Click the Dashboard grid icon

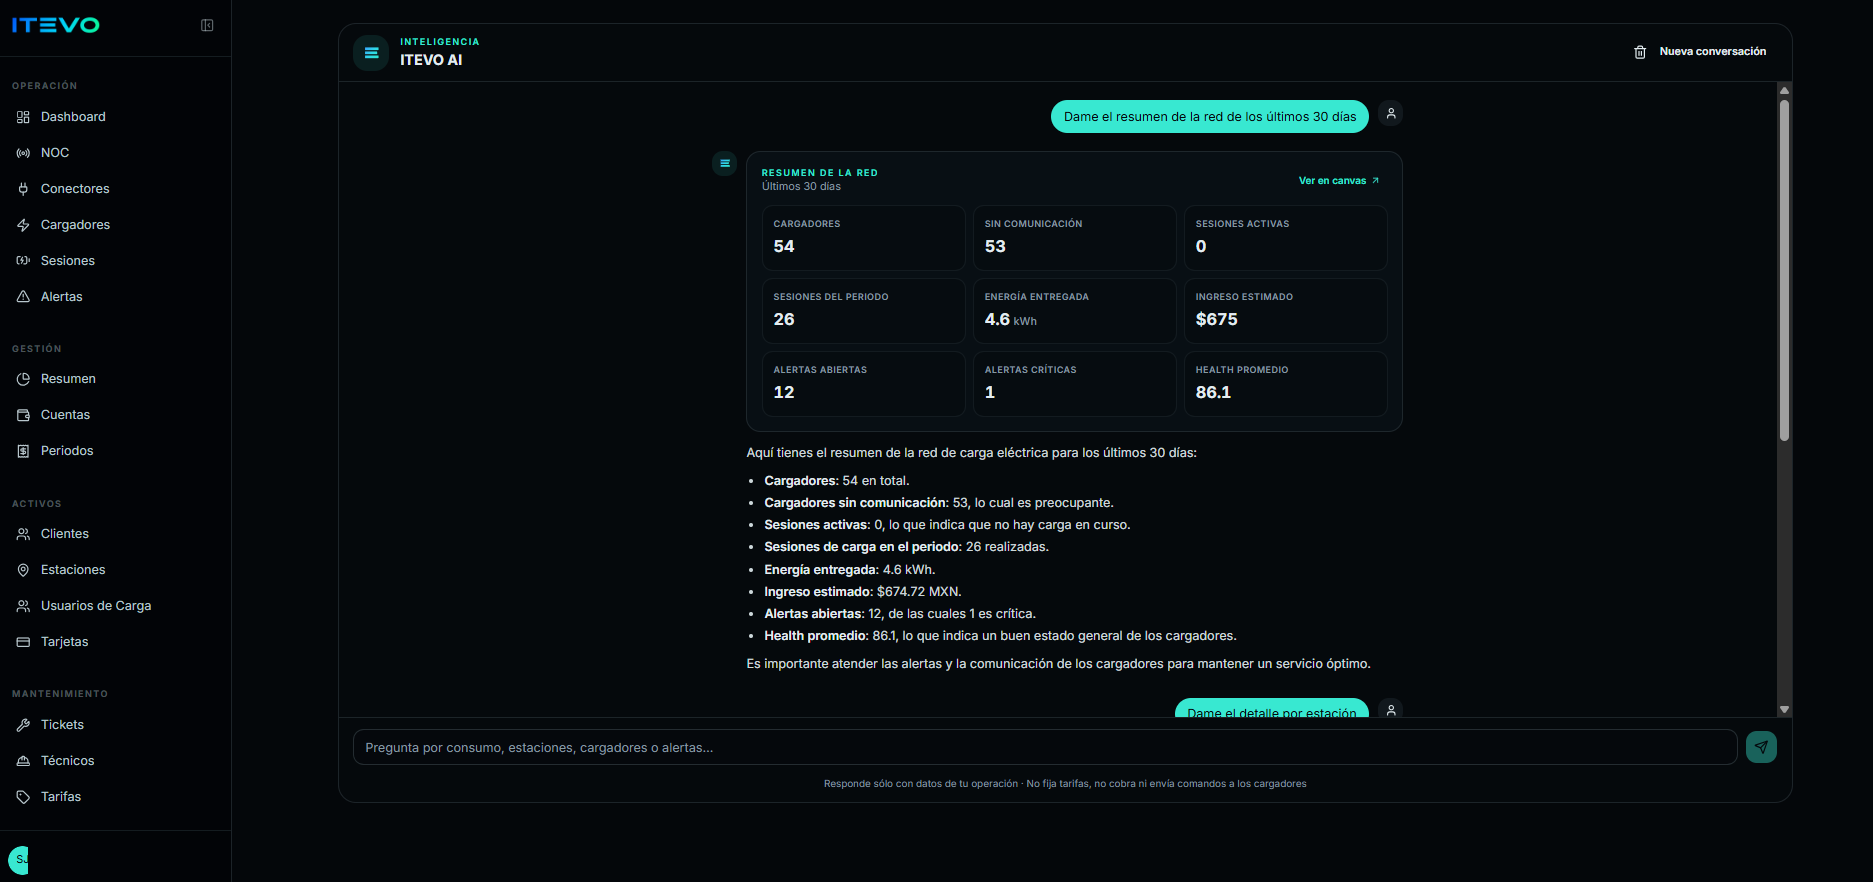(23, 117)
